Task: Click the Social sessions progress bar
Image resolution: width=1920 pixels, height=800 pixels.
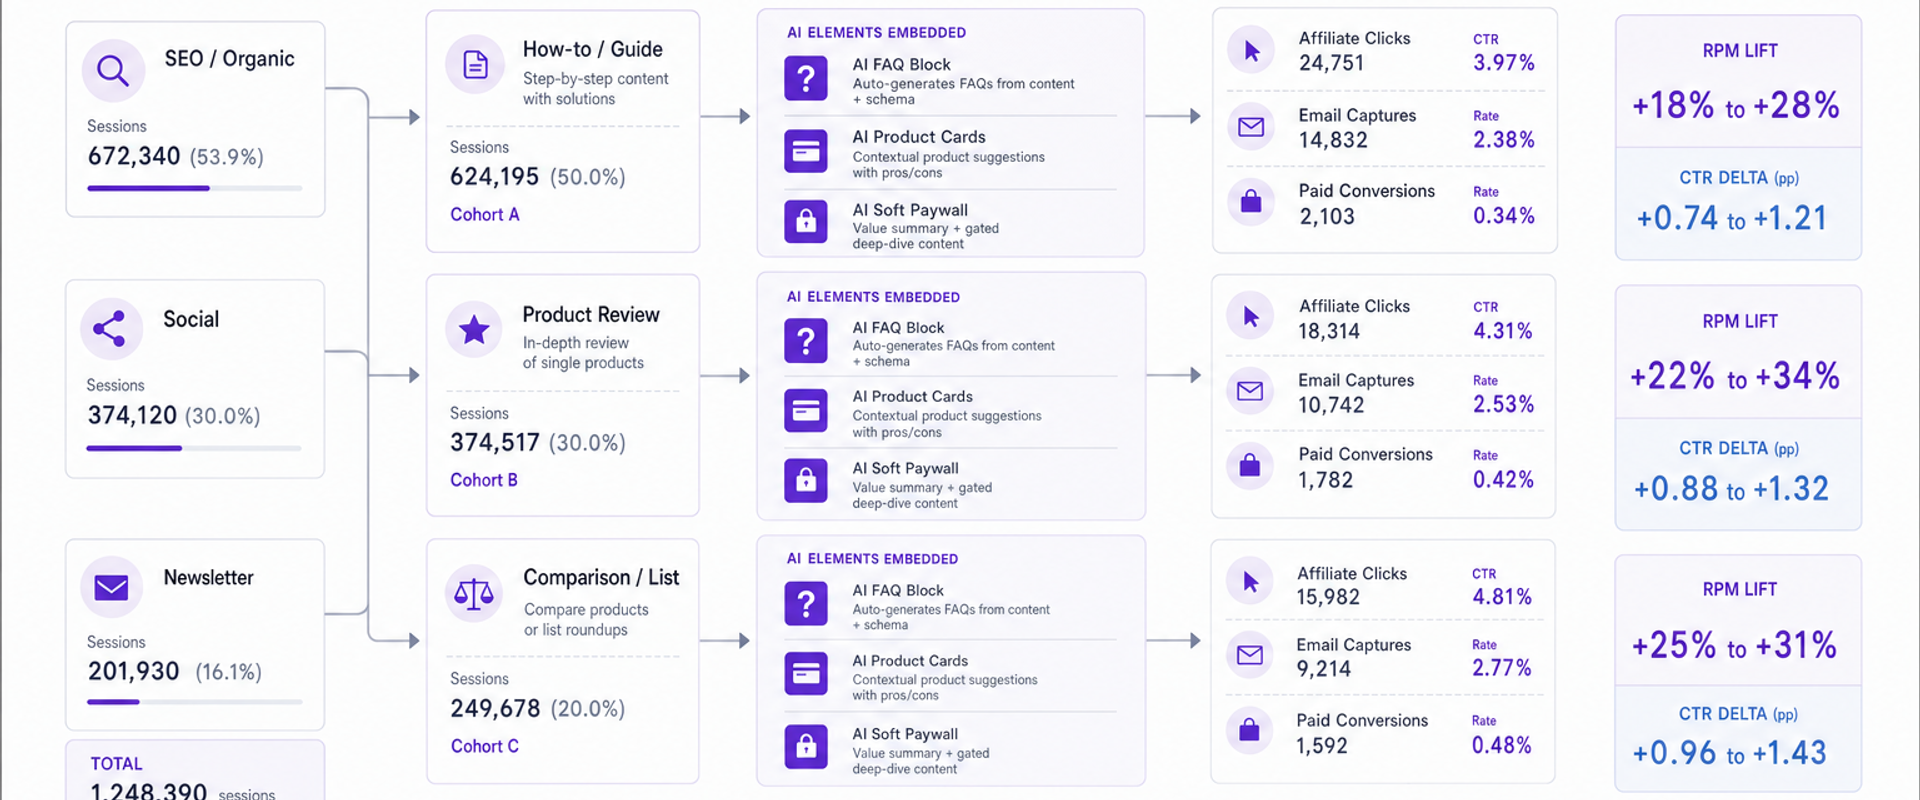Action: tap(194, 448)
